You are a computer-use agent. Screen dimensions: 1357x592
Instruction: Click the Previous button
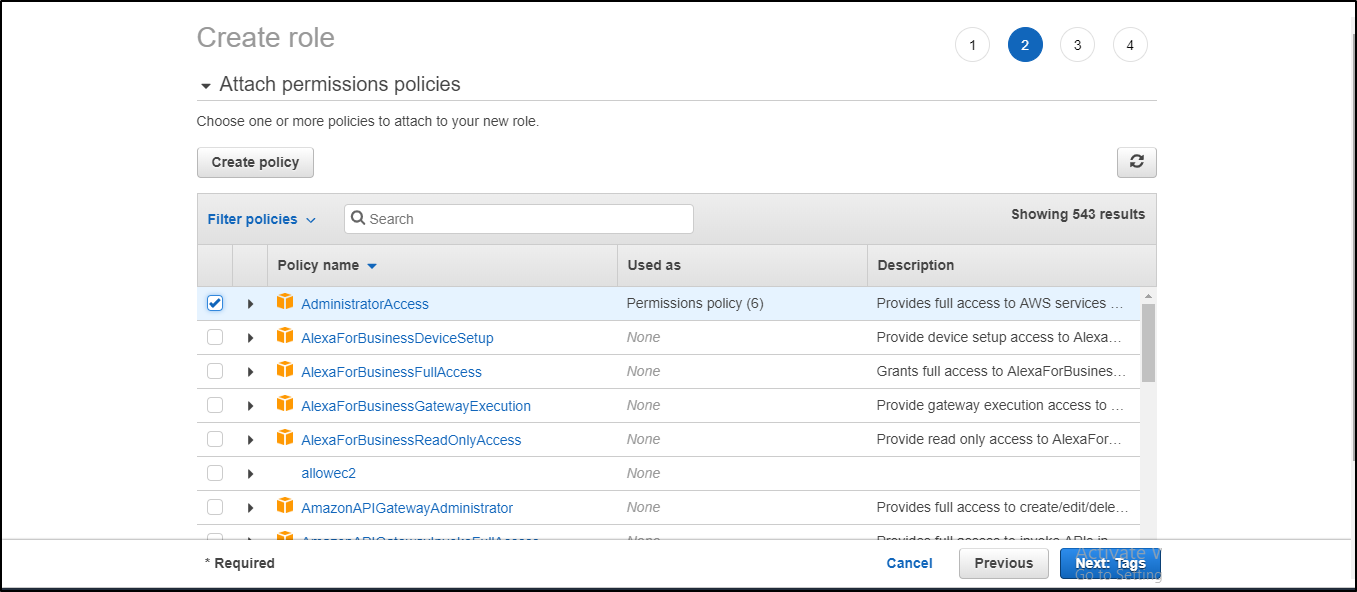click(x=1004, y=563)
